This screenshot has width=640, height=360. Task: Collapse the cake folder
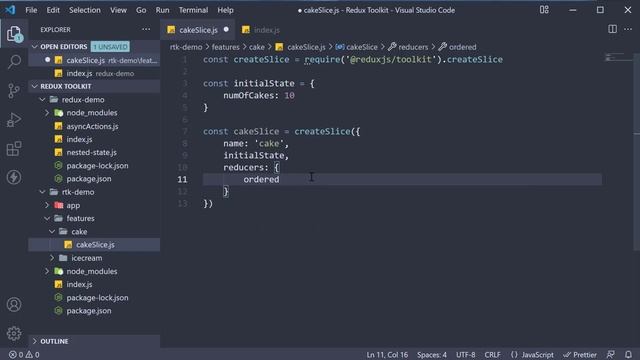click(x=52, y=231)
